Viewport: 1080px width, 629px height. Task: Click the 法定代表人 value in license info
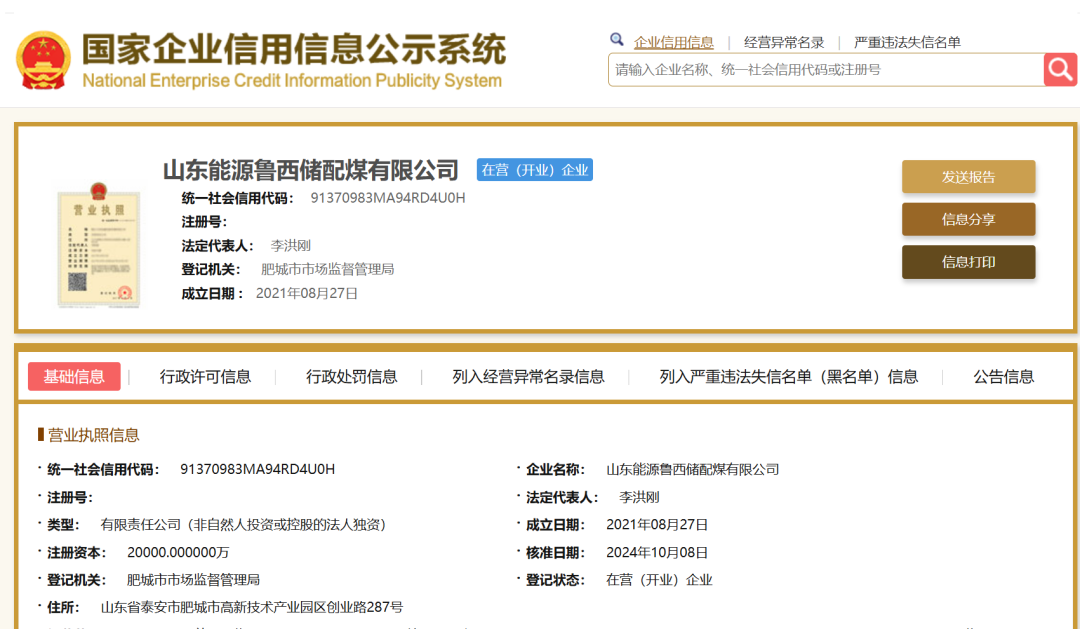click(639, 497)
